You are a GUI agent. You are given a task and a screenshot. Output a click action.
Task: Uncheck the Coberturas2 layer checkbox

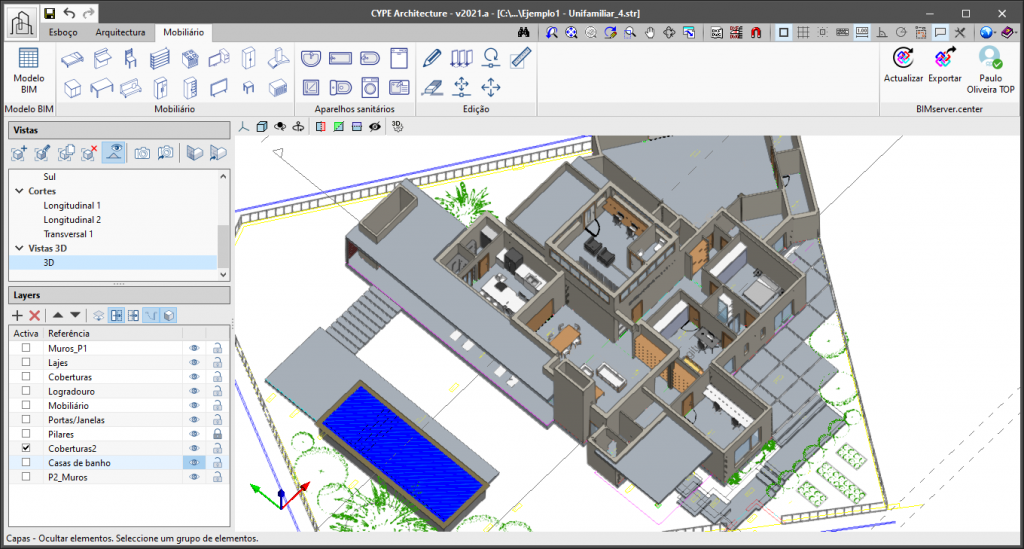coord(26,449)
